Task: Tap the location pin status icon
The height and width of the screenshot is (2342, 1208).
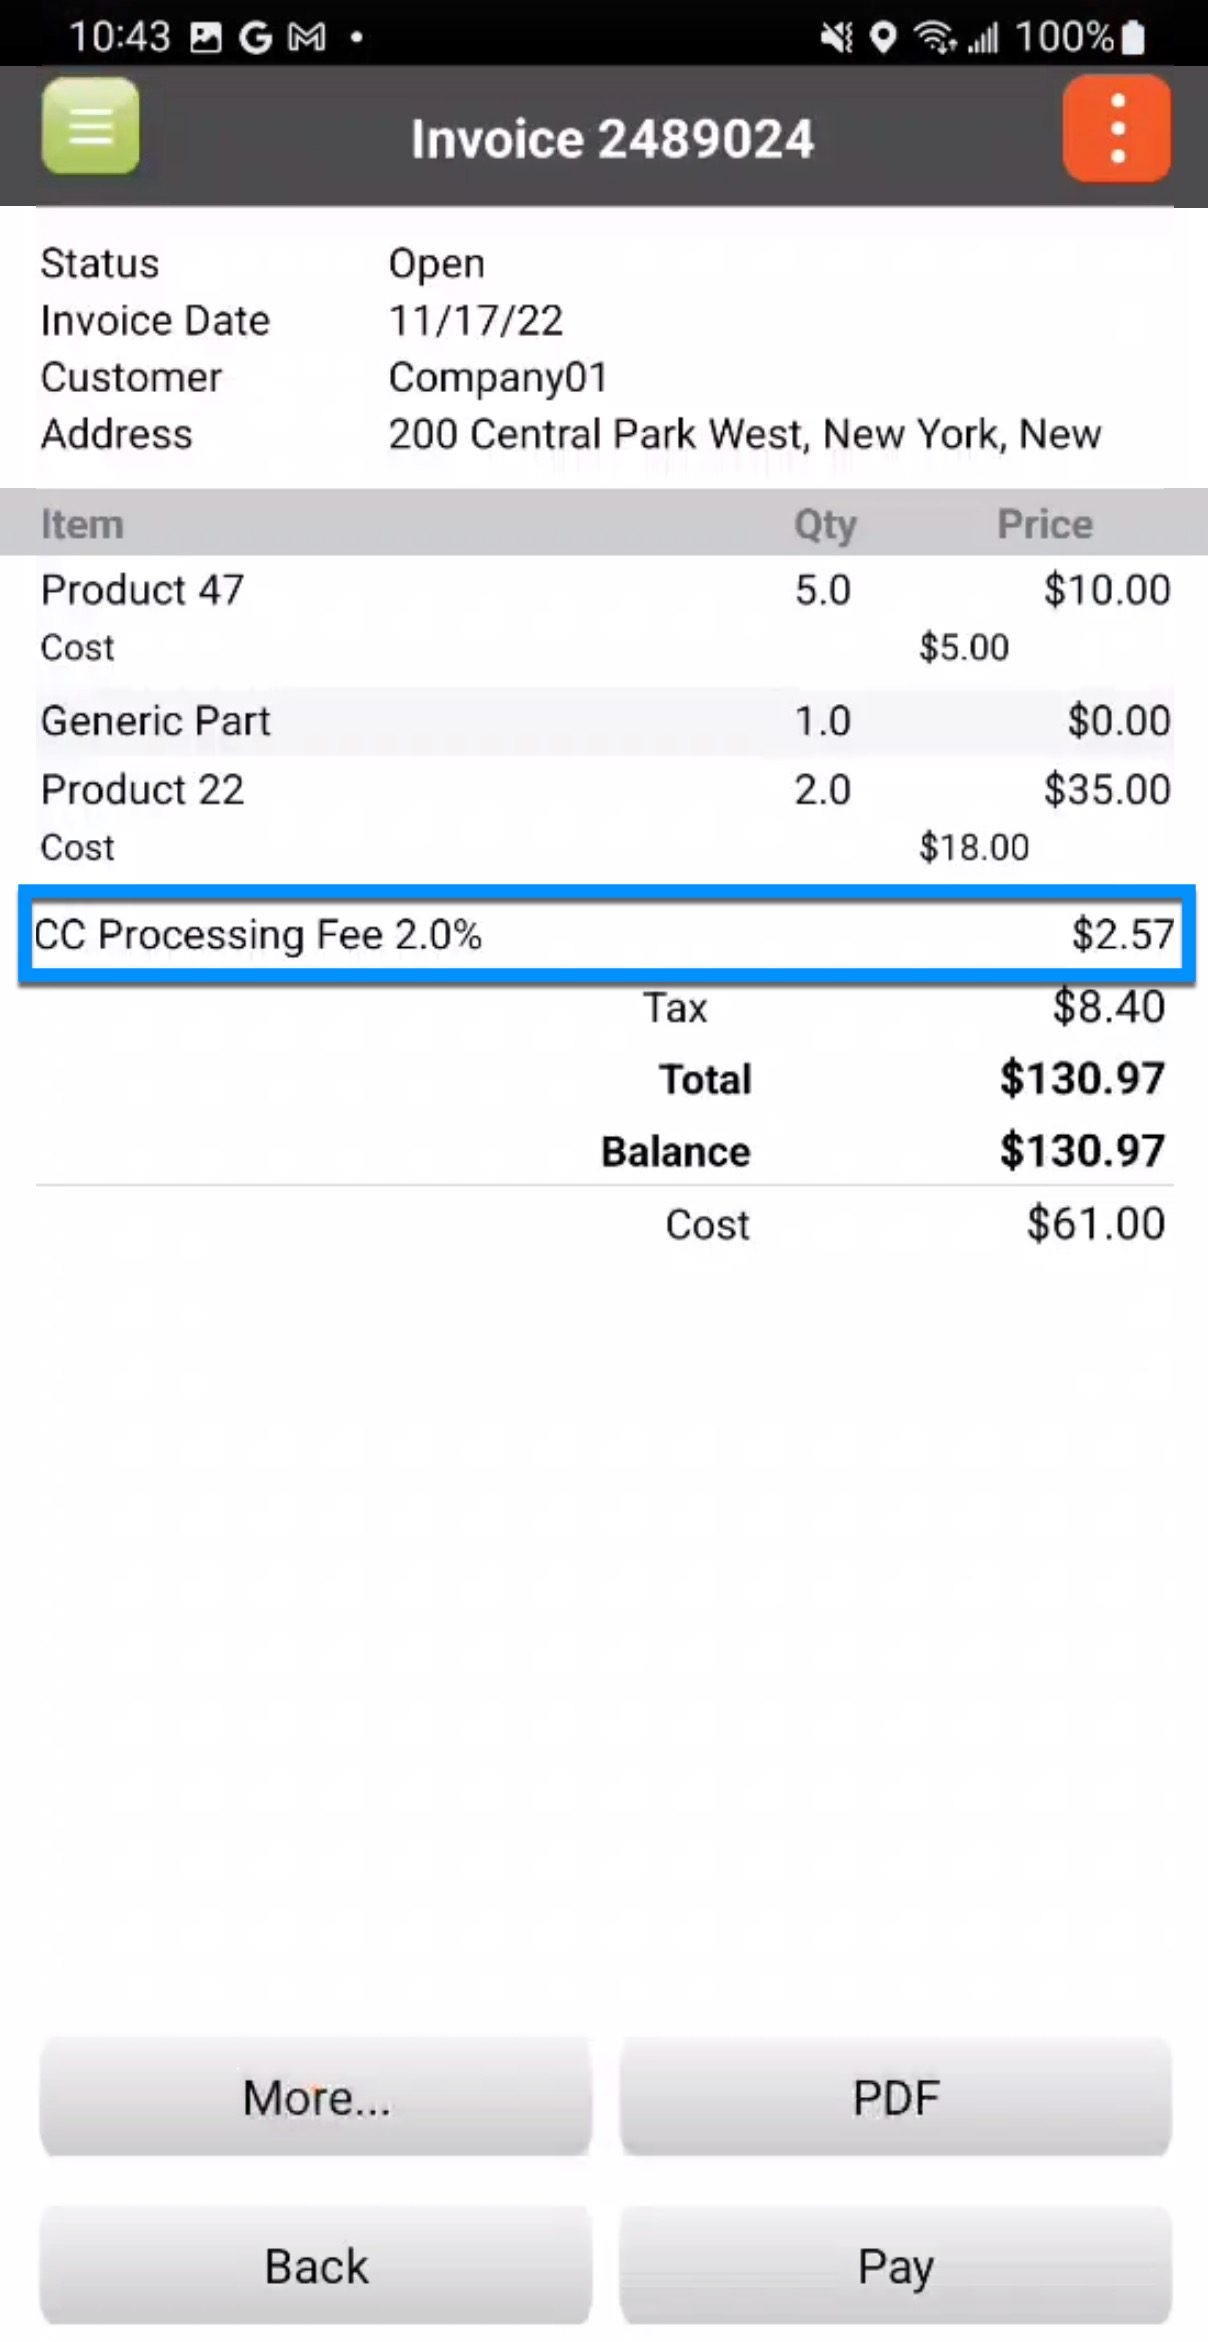Action: coord(882,38)
